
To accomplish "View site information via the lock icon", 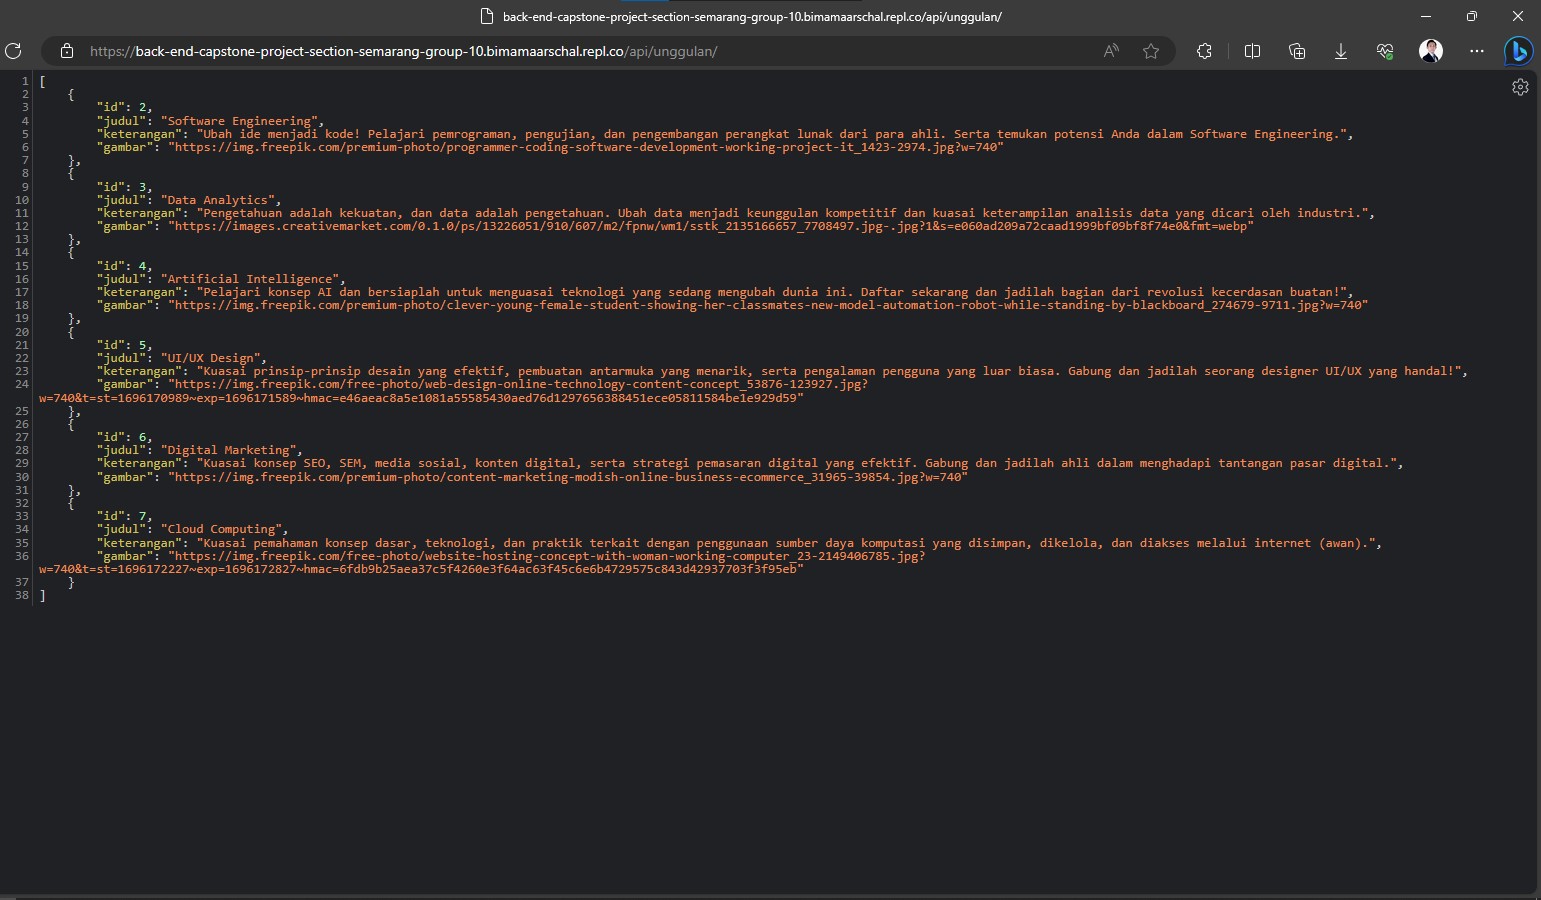I will (66, 51).
